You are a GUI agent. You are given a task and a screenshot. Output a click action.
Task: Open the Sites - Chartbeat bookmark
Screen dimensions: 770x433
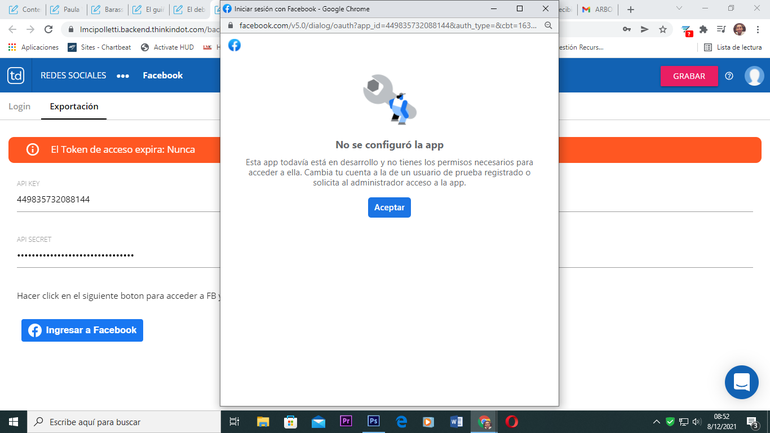pyautogui.click(x=99, y=47)
